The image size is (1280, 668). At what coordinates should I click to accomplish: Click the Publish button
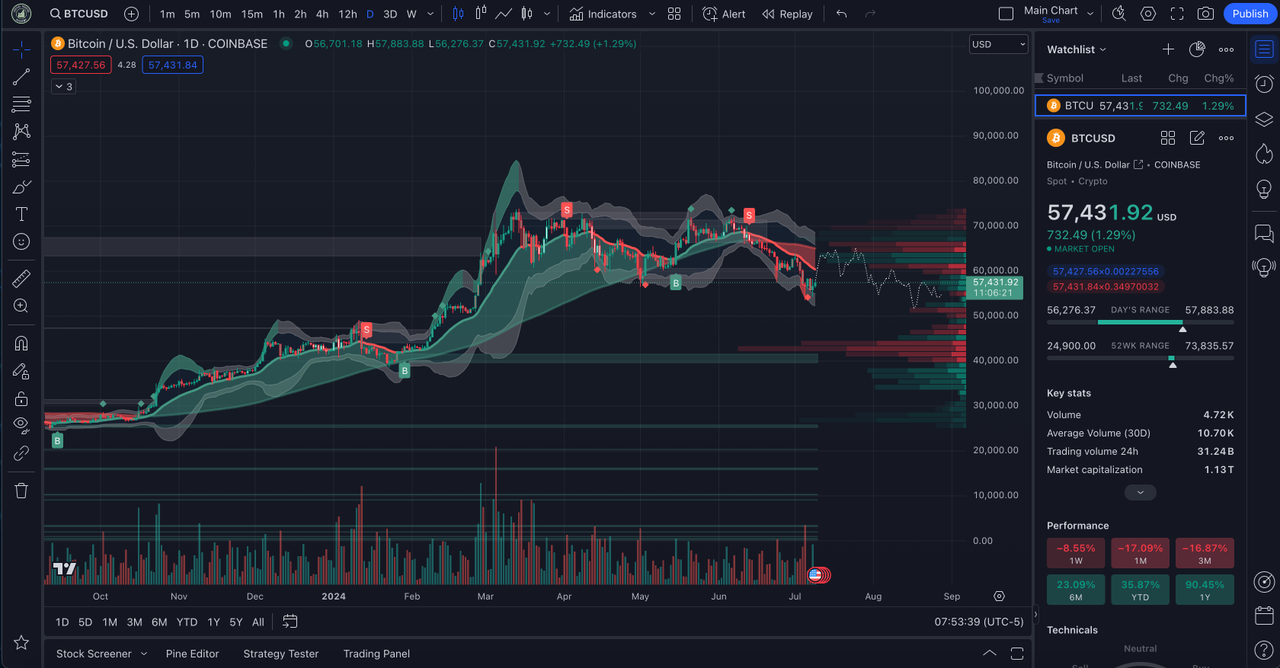point(1250,14)
